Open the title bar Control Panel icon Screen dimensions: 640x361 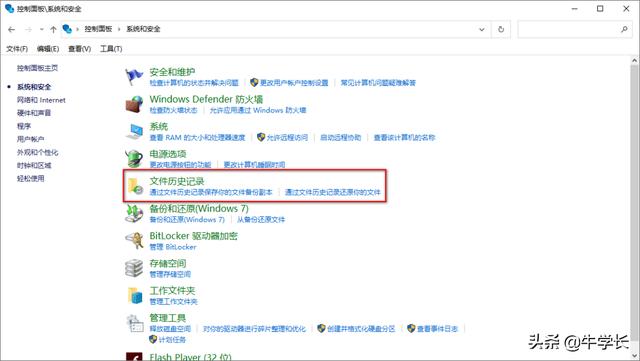coord(9,8)
